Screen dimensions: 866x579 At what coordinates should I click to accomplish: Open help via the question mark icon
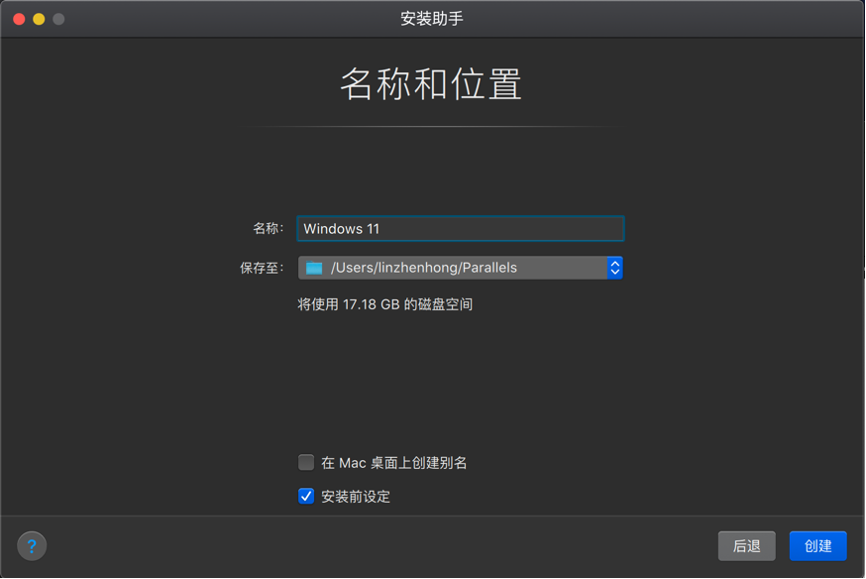pos(30,546)
